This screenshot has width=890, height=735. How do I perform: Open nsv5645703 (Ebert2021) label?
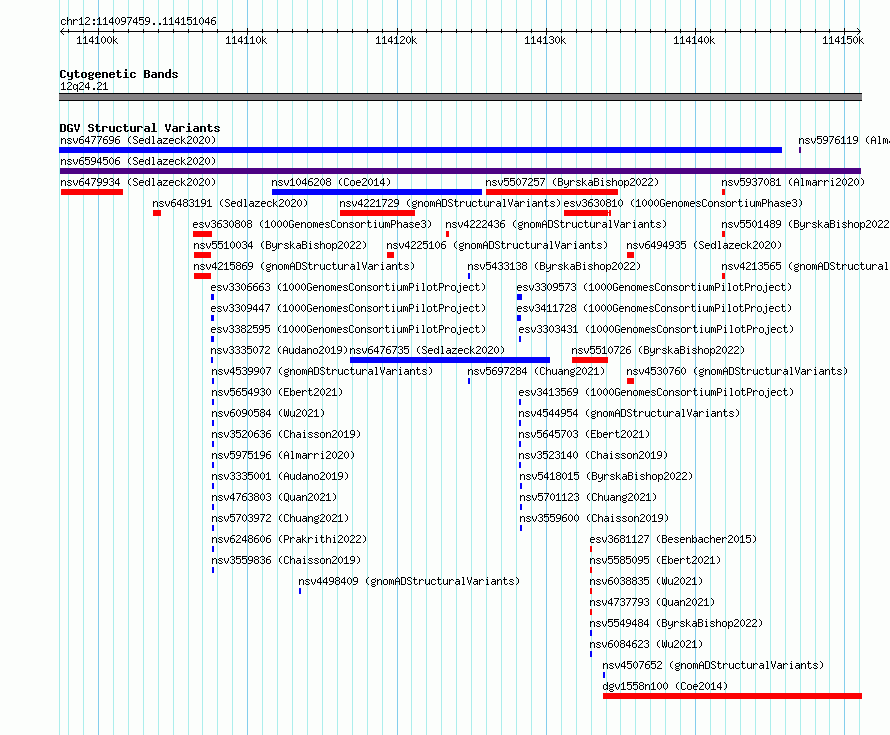(x=585, y=434)
